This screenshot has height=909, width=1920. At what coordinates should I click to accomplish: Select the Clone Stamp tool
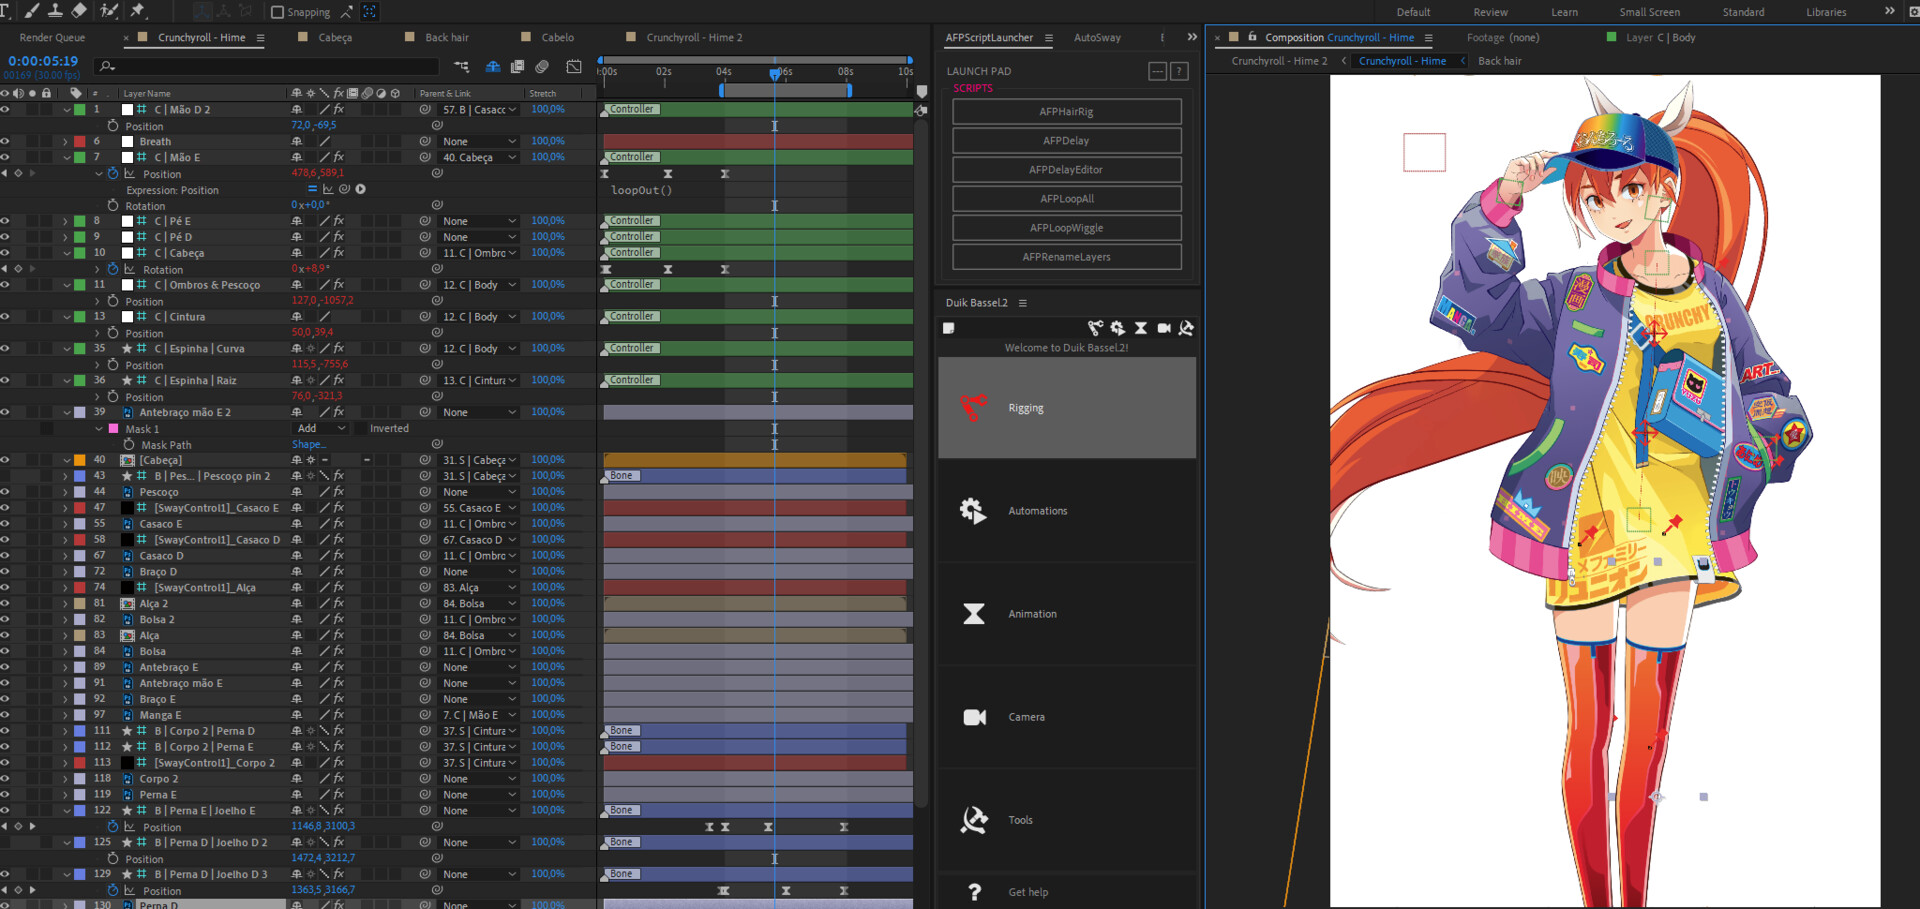click(54, 11)
